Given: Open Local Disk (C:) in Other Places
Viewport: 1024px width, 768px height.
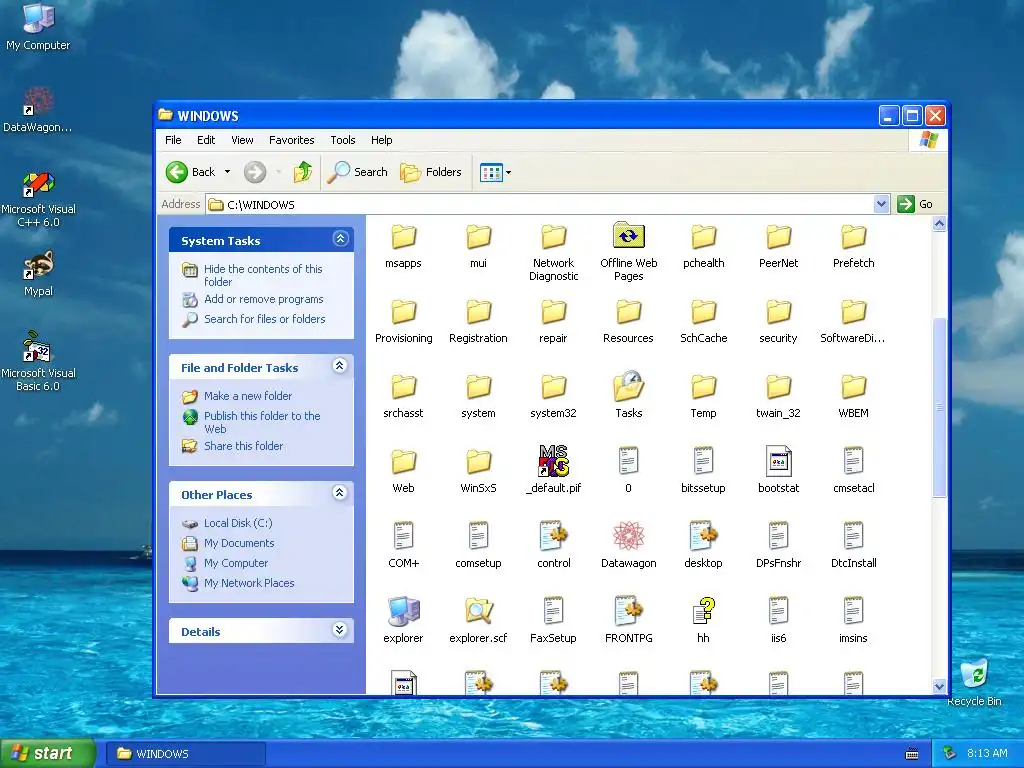Looking at the screenshot, I should click(x=238, y=523).
